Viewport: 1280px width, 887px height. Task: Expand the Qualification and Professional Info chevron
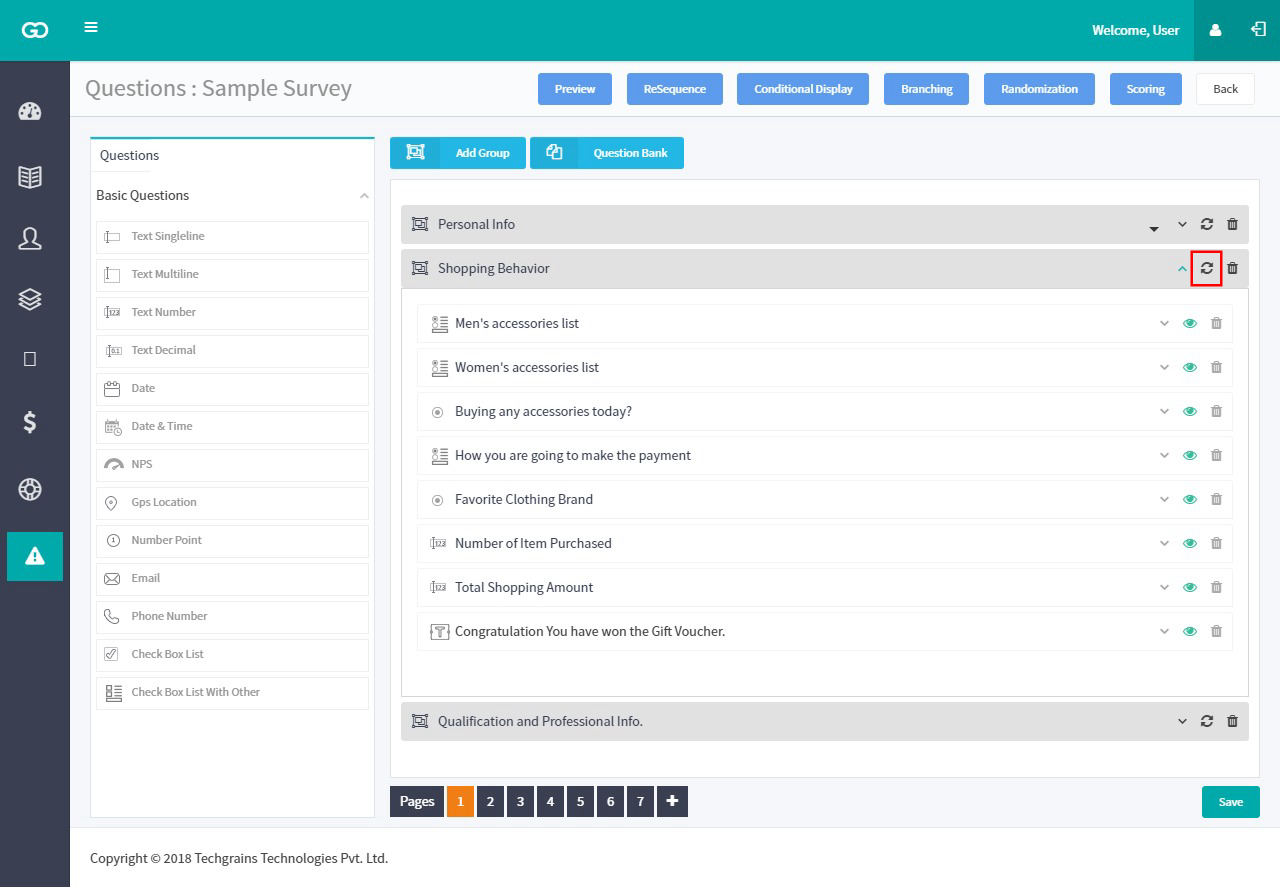[1182, 721]
